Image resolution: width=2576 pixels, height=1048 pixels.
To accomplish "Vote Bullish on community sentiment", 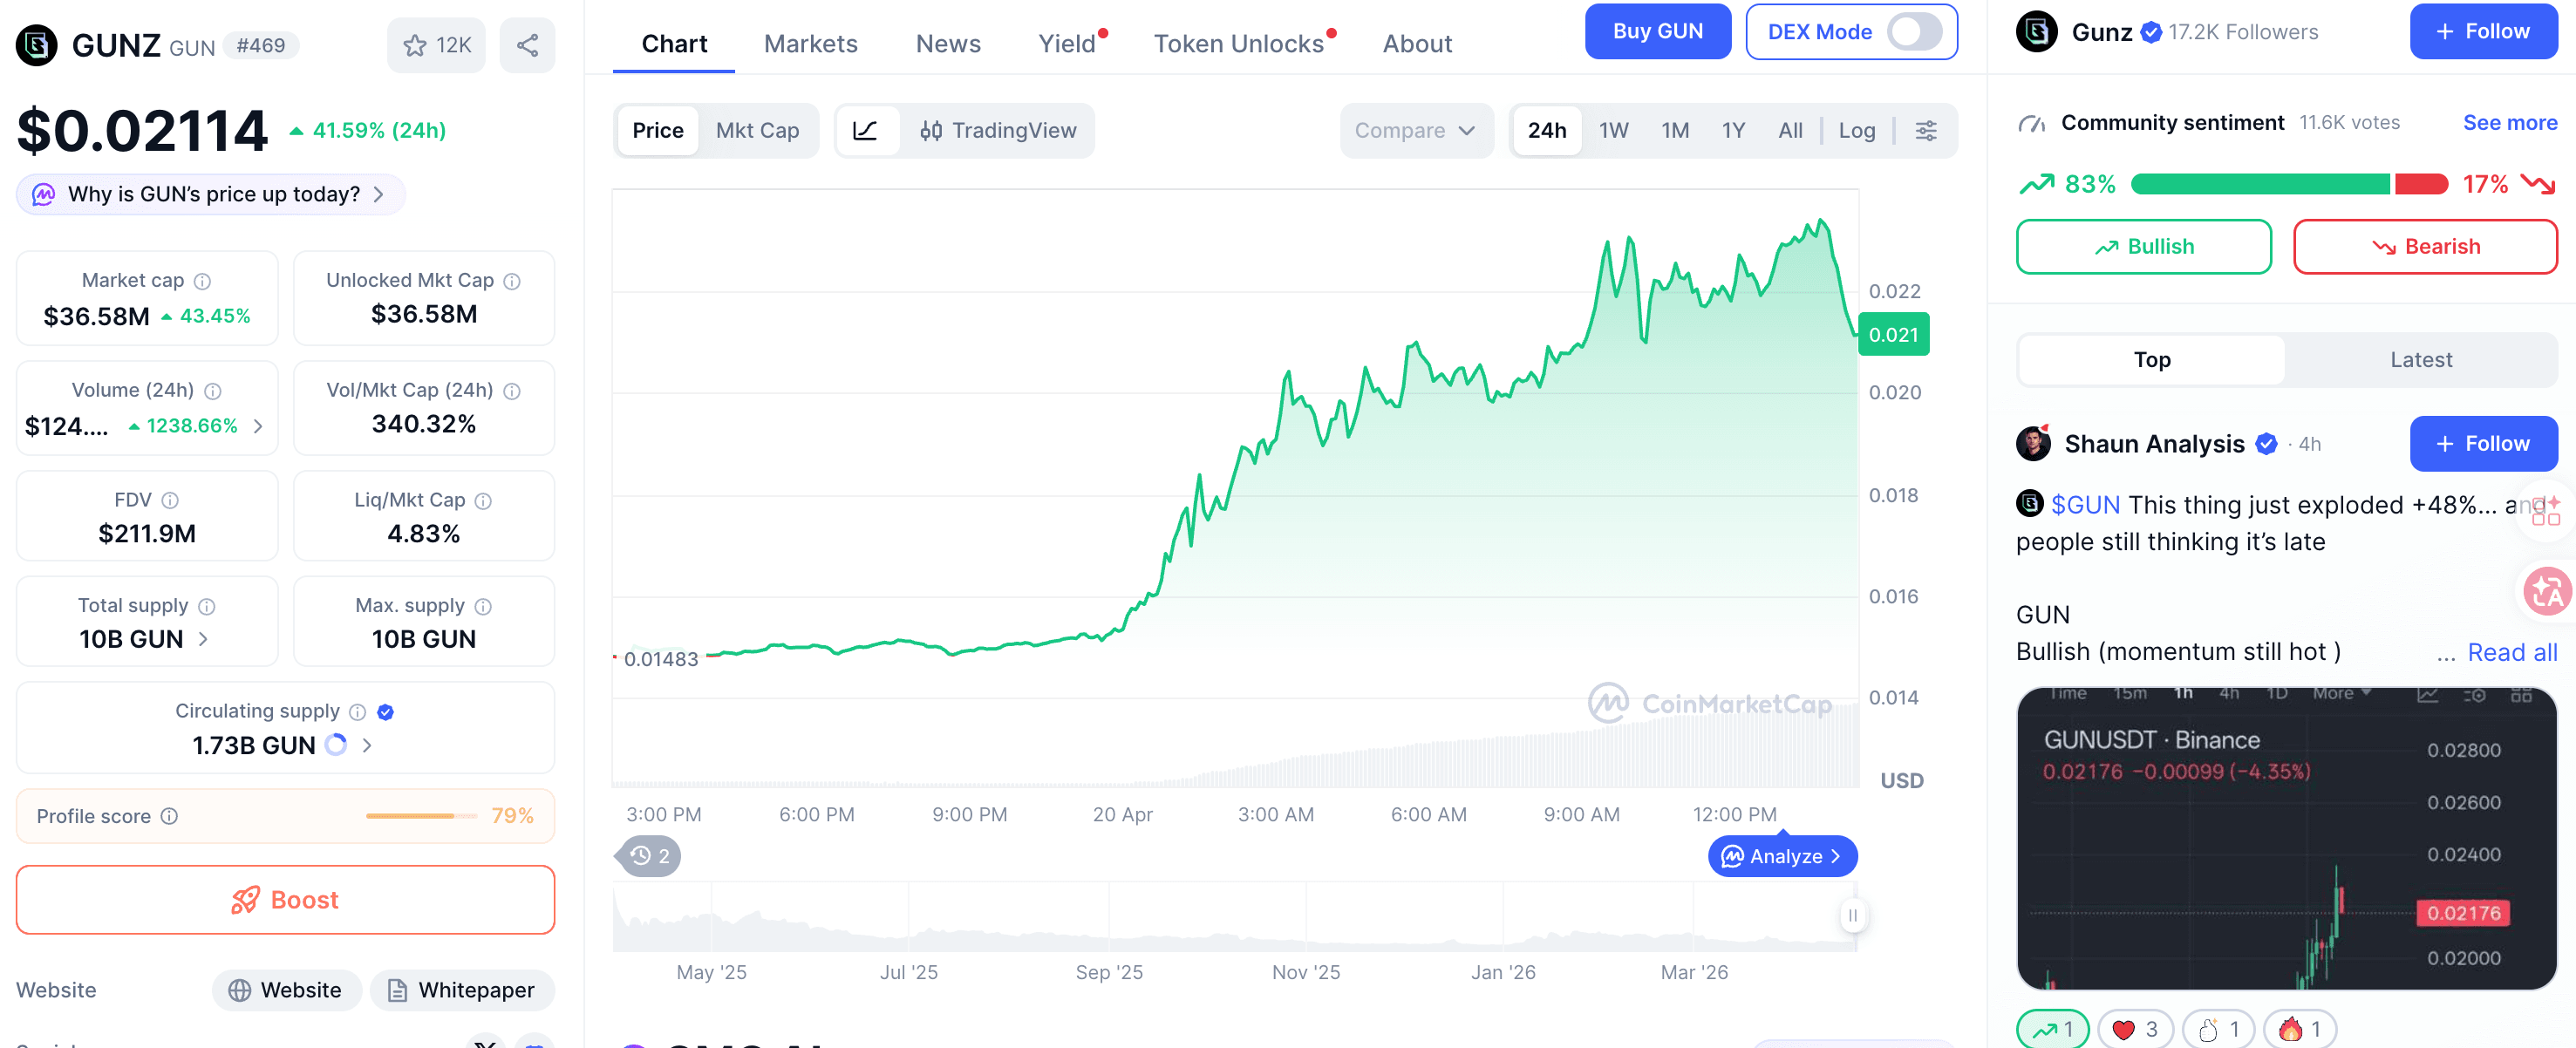I will [2143, 247].
